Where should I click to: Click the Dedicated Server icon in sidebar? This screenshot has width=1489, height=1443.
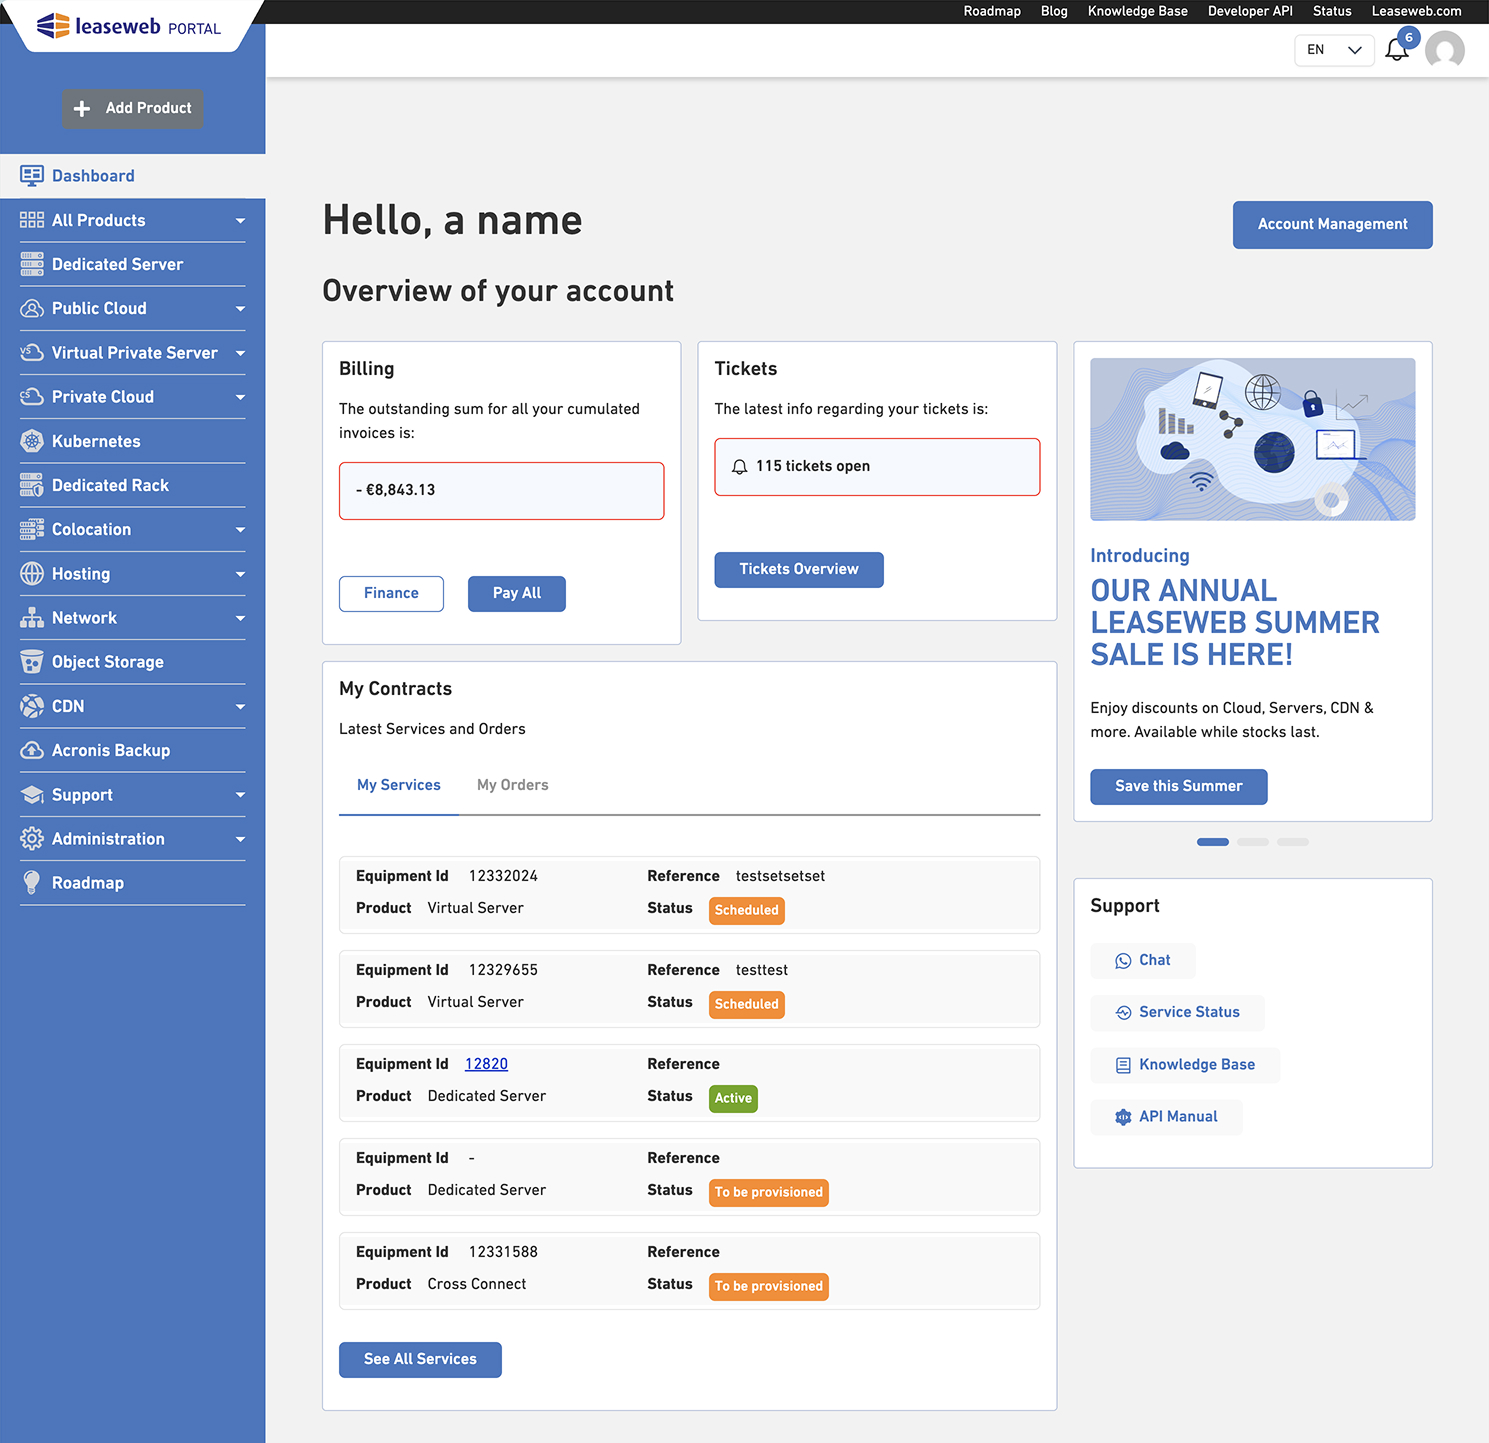tap(32, 264)
